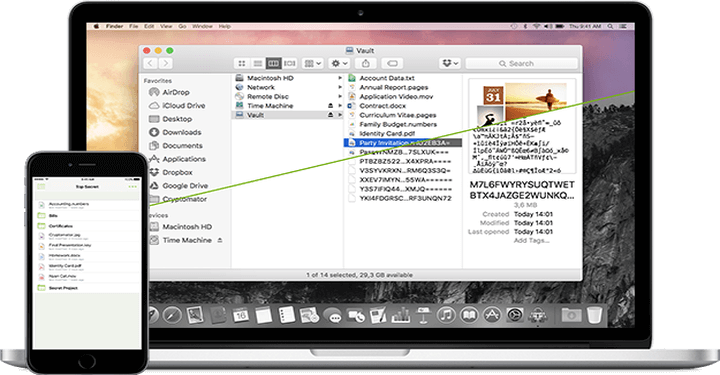Open Applications in the Finder sidebar
The height and width of the screenshot is (375, 720).
(177, 159)
